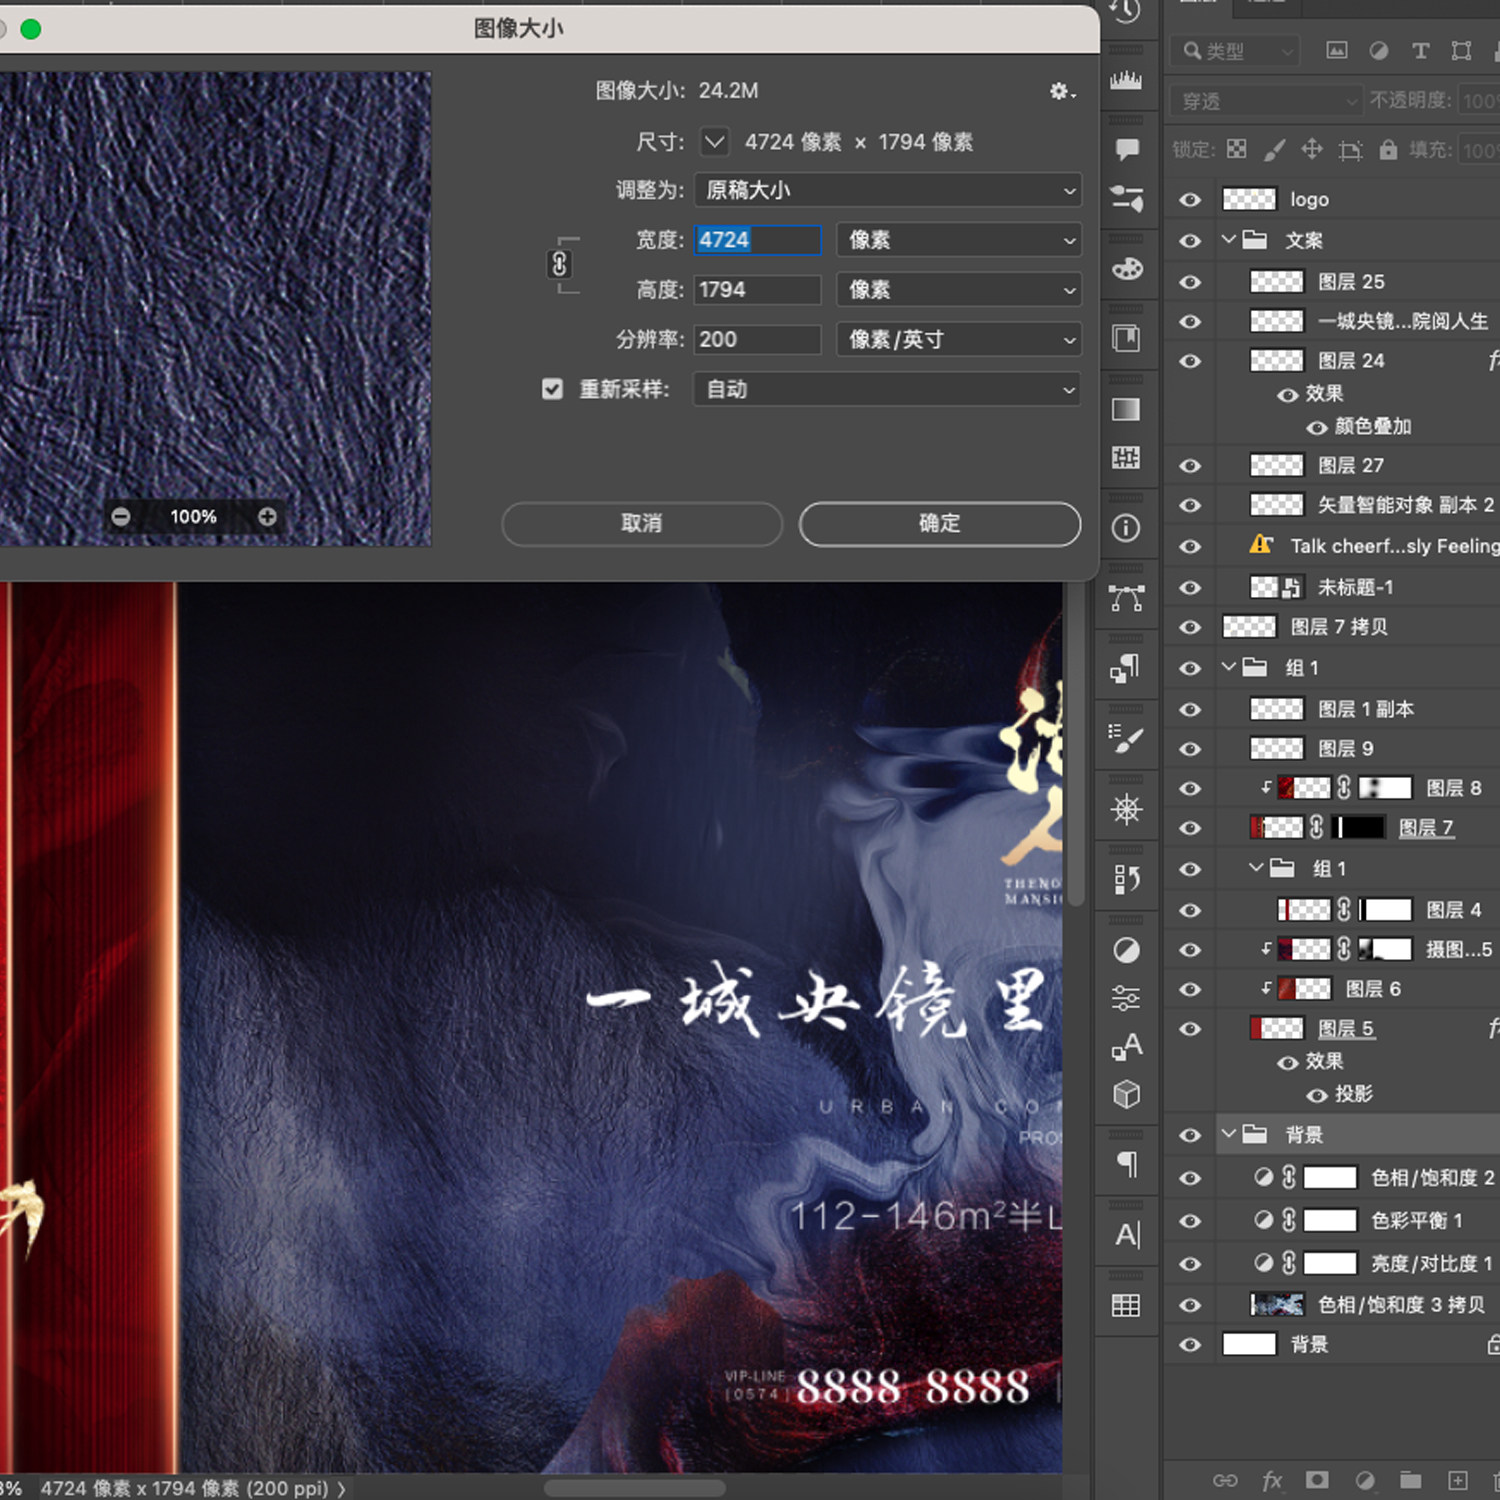Open the Brushes panel icon
1500x1500 pixels.
(1127, 199)
